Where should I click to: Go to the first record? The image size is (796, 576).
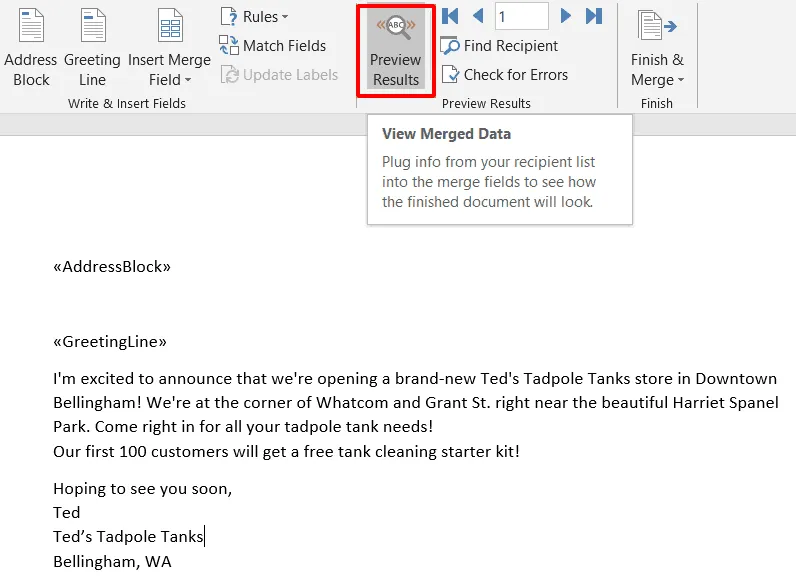point(450,16)
